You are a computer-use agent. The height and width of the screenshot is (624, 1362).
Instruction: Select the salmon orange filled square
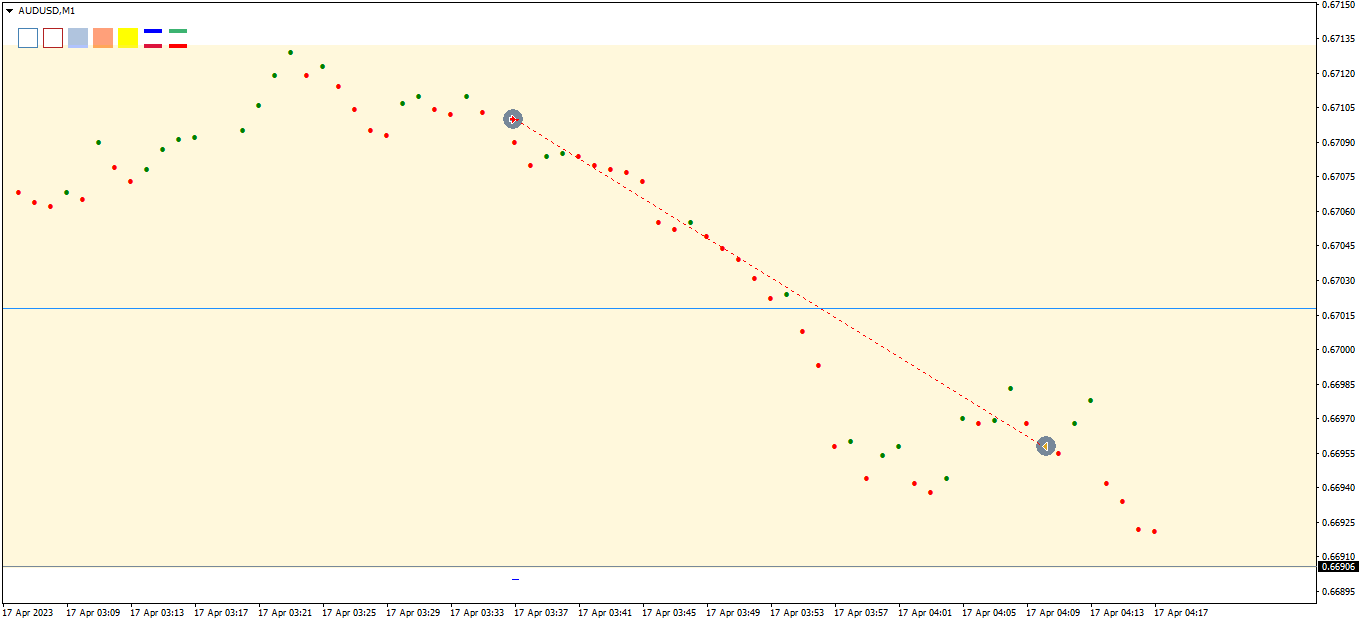[x=103, y=38]
